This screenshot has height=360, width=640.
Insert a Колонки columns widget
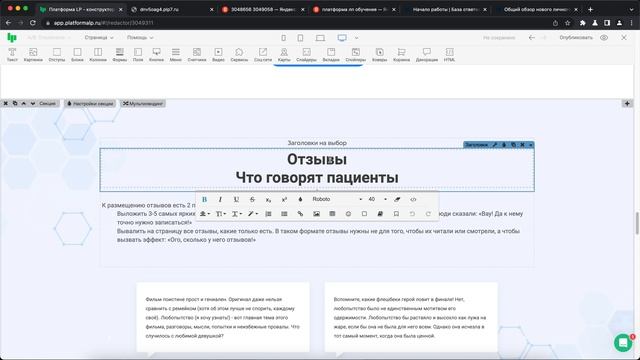coord(98,55)
